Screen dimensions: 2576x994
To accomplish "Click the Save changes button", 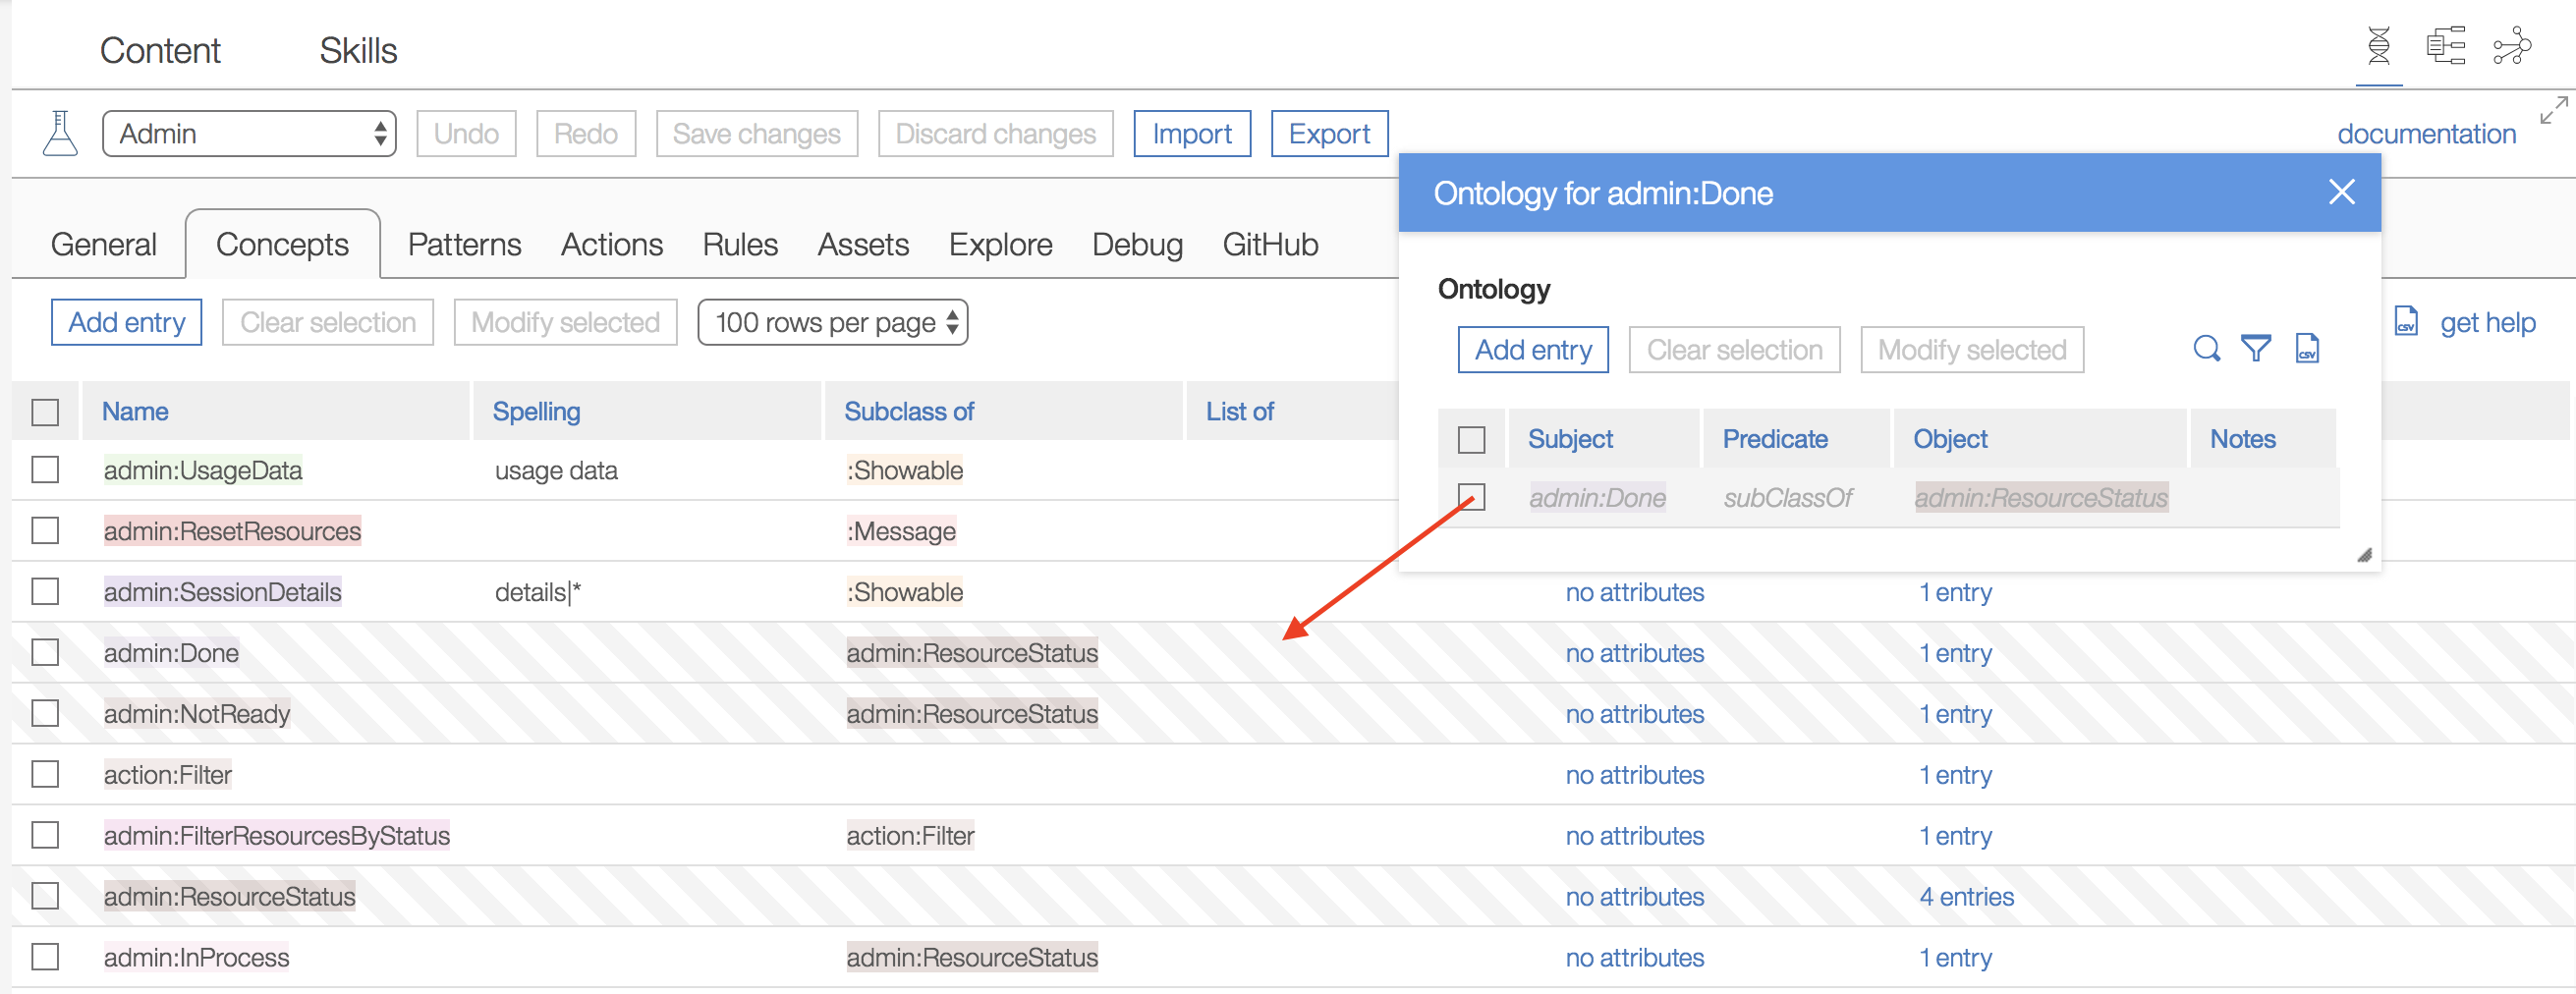I will pyautogui.click(x=757, y=134).
